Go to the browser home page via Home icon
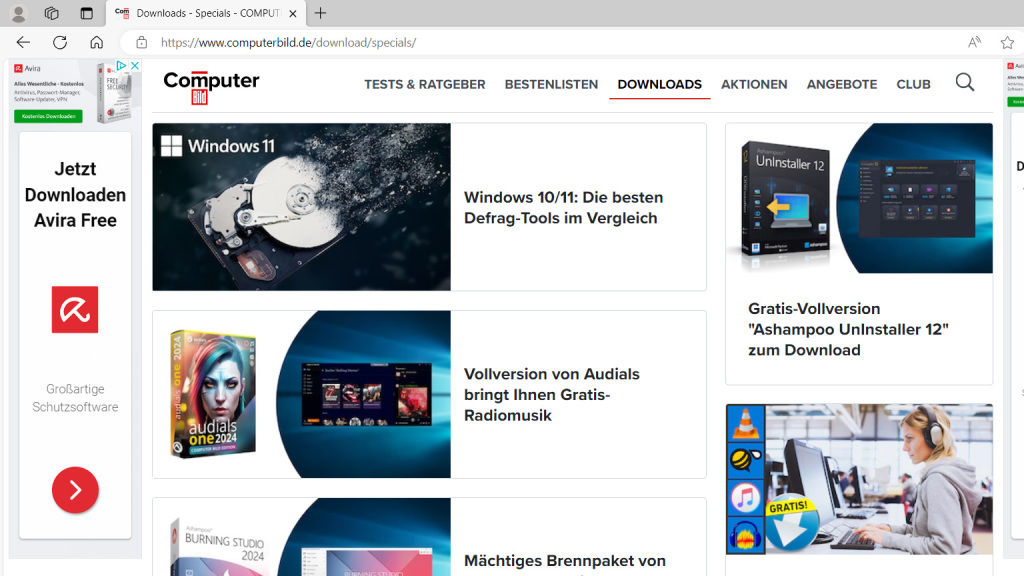Viewport: 1024px width, 576px height. (x=95, y=42)
